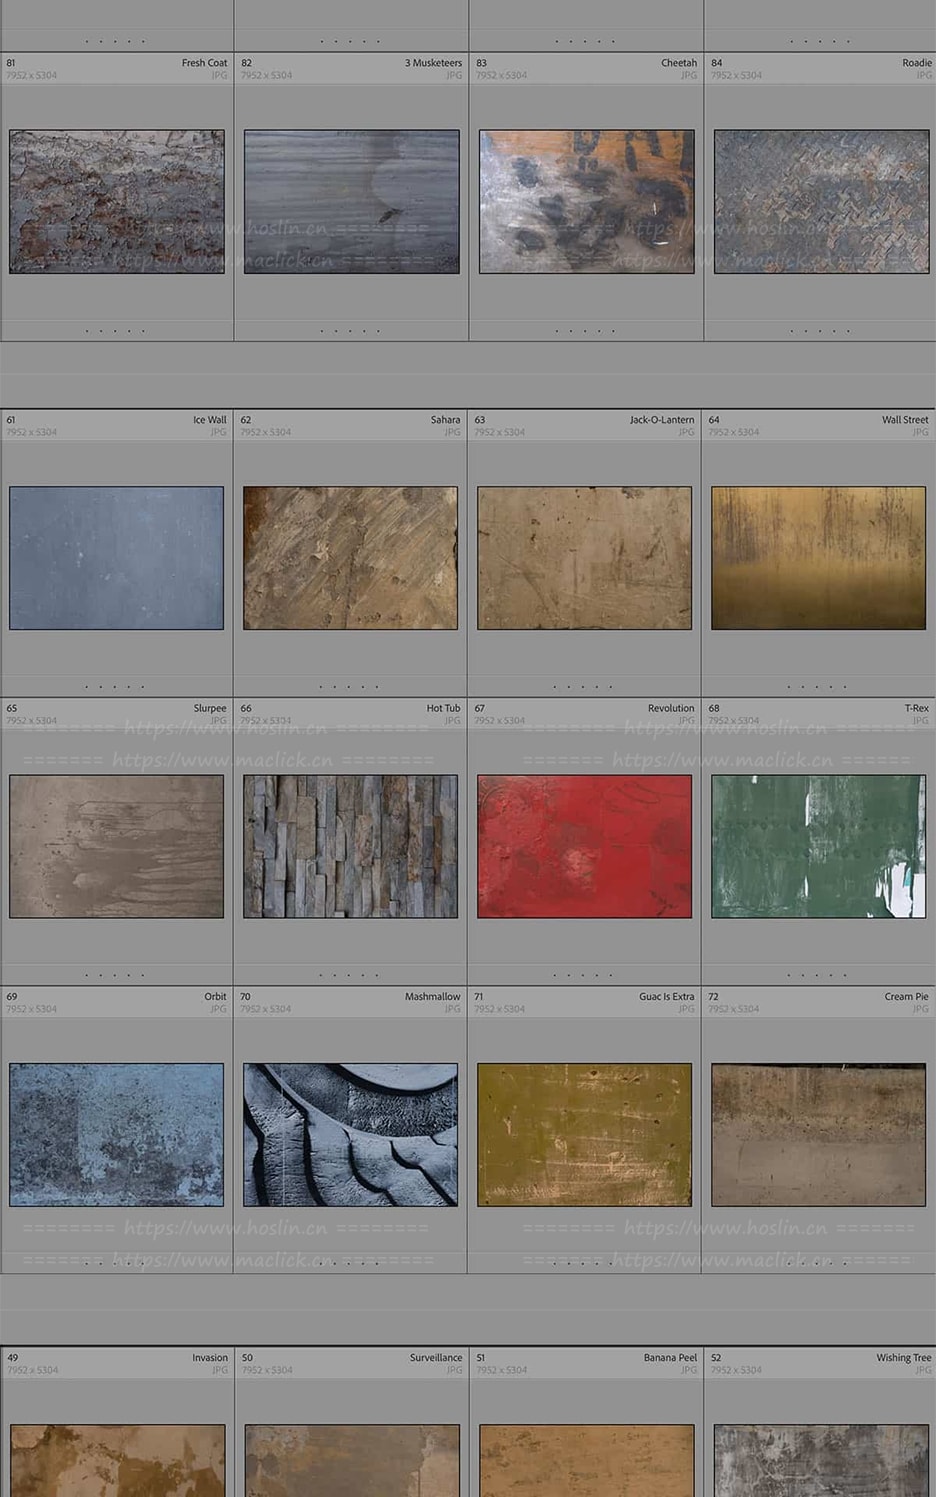Click the '7952 x 5304' dimensions under index 83

click(501, 76)
